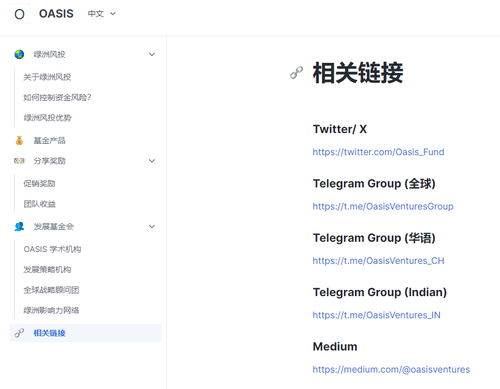The width and height of the screenshot is (500, 389).
Task: Click the link icon beside sidebar 相关链接
Action: pyautogui.click(x=19, y=333)
